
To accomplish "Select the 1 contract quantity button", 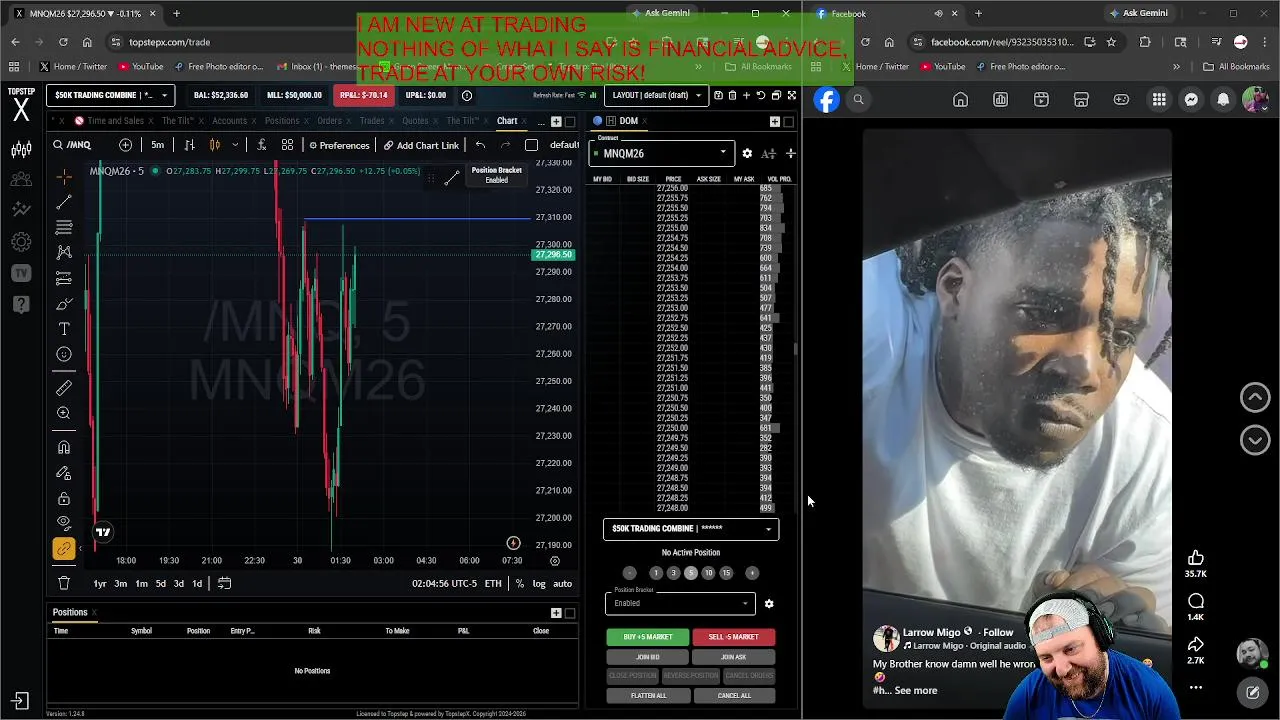I will pos(655,573).
